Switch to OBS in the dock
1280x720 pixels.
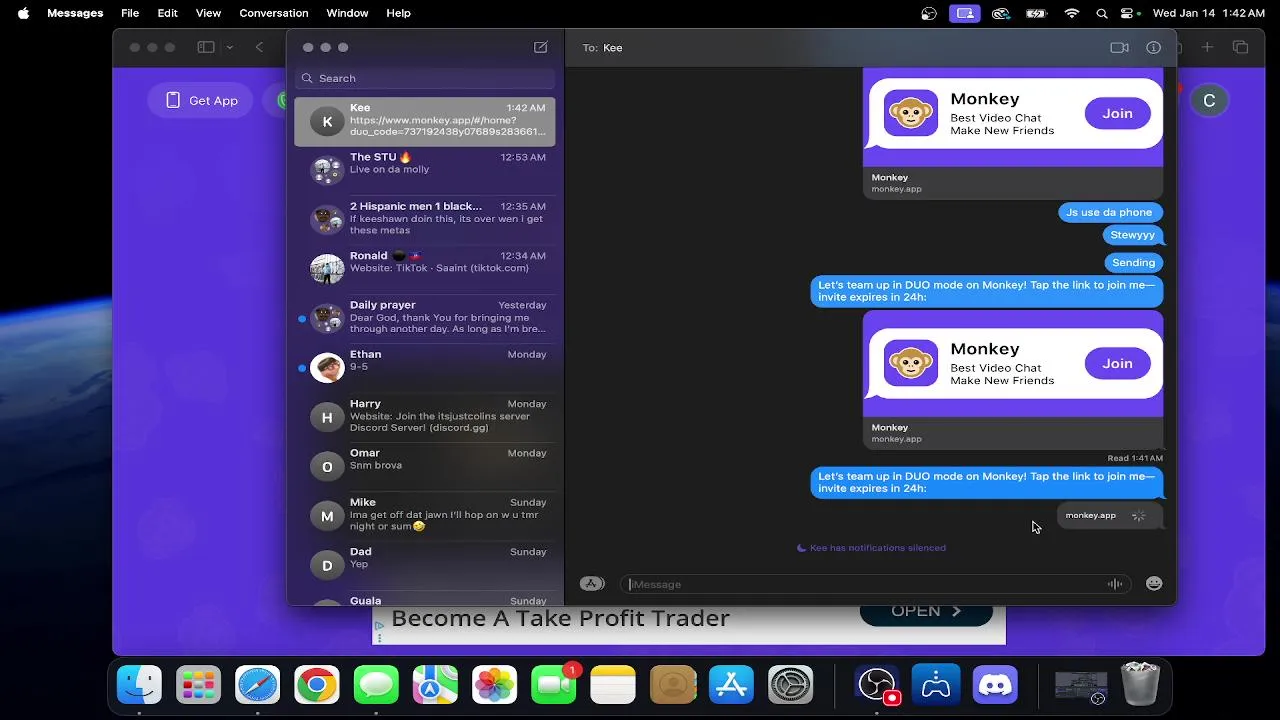[877, 685]
